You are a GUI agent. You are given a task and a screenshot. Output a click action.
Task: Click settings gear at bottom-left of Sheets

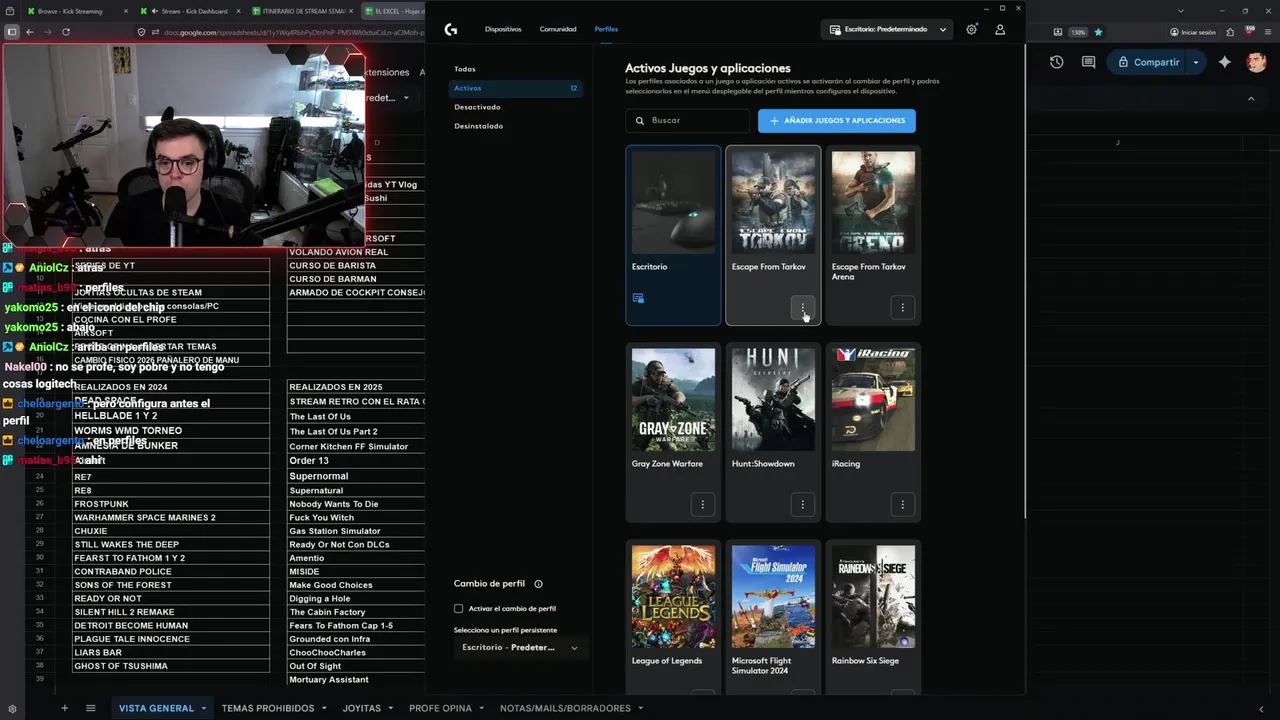coord(12,709)
